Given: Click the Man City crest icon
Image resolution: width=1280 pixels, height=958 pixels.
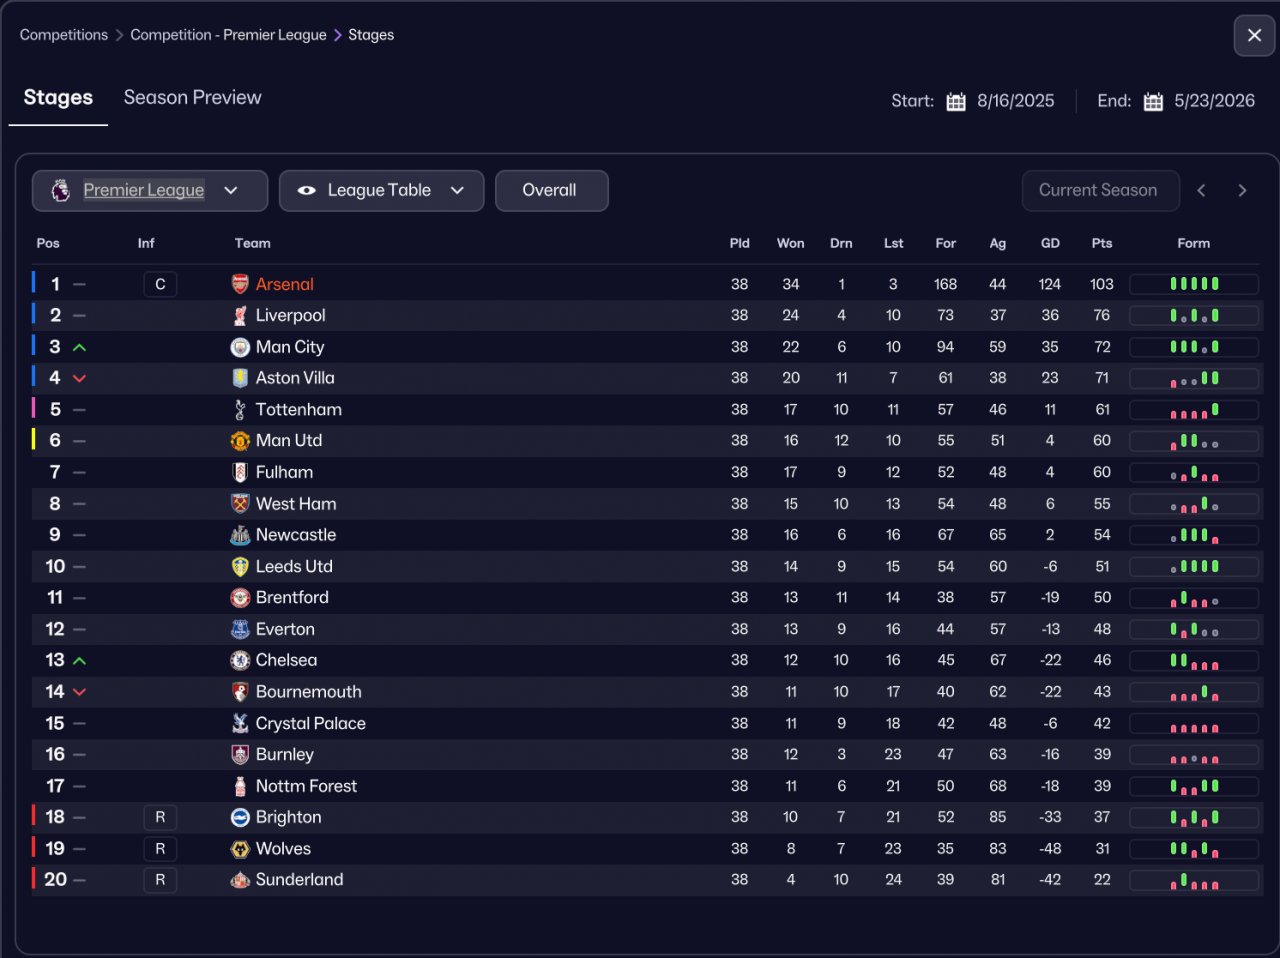Looking at the screenshot, I should 240,347.
